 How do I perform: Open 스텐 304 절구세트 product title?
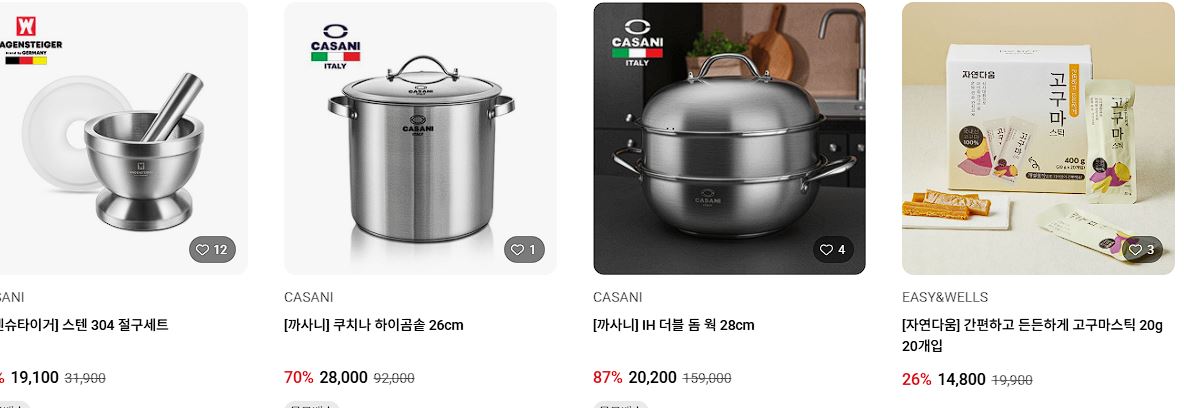pos(84,325)
